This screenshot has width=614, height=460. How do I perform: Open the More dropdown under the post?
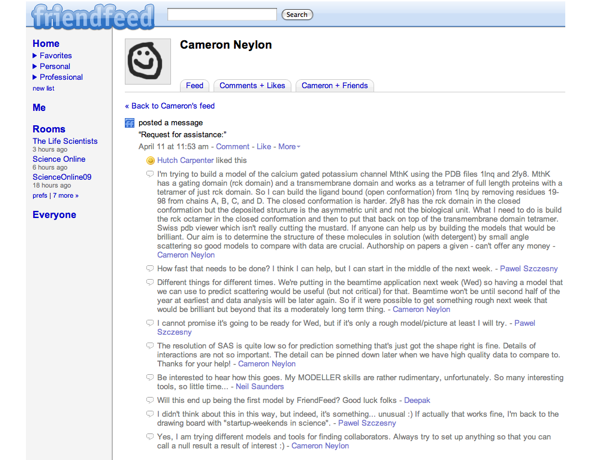pyautogui.click(x=289, y=146)
